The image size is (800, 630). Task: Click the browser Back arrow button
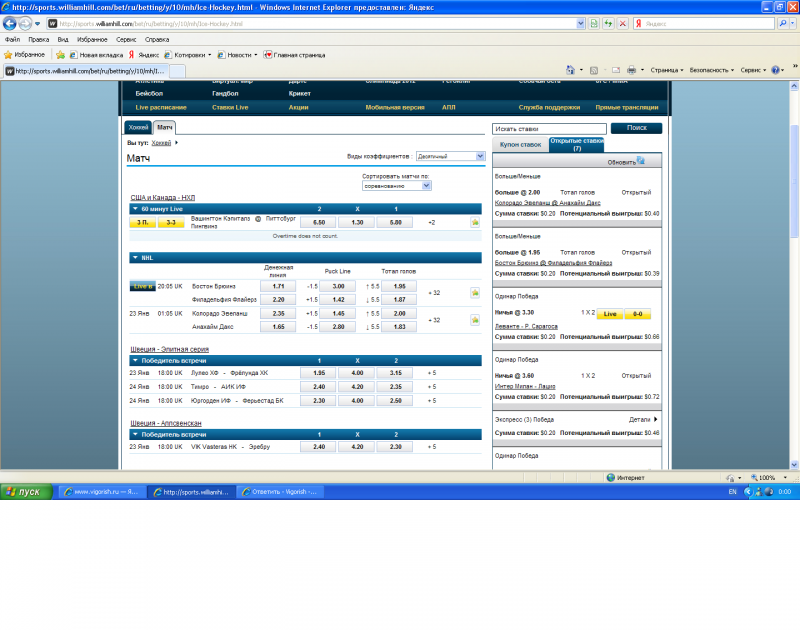pyautogui.click(x=10, y=23)
